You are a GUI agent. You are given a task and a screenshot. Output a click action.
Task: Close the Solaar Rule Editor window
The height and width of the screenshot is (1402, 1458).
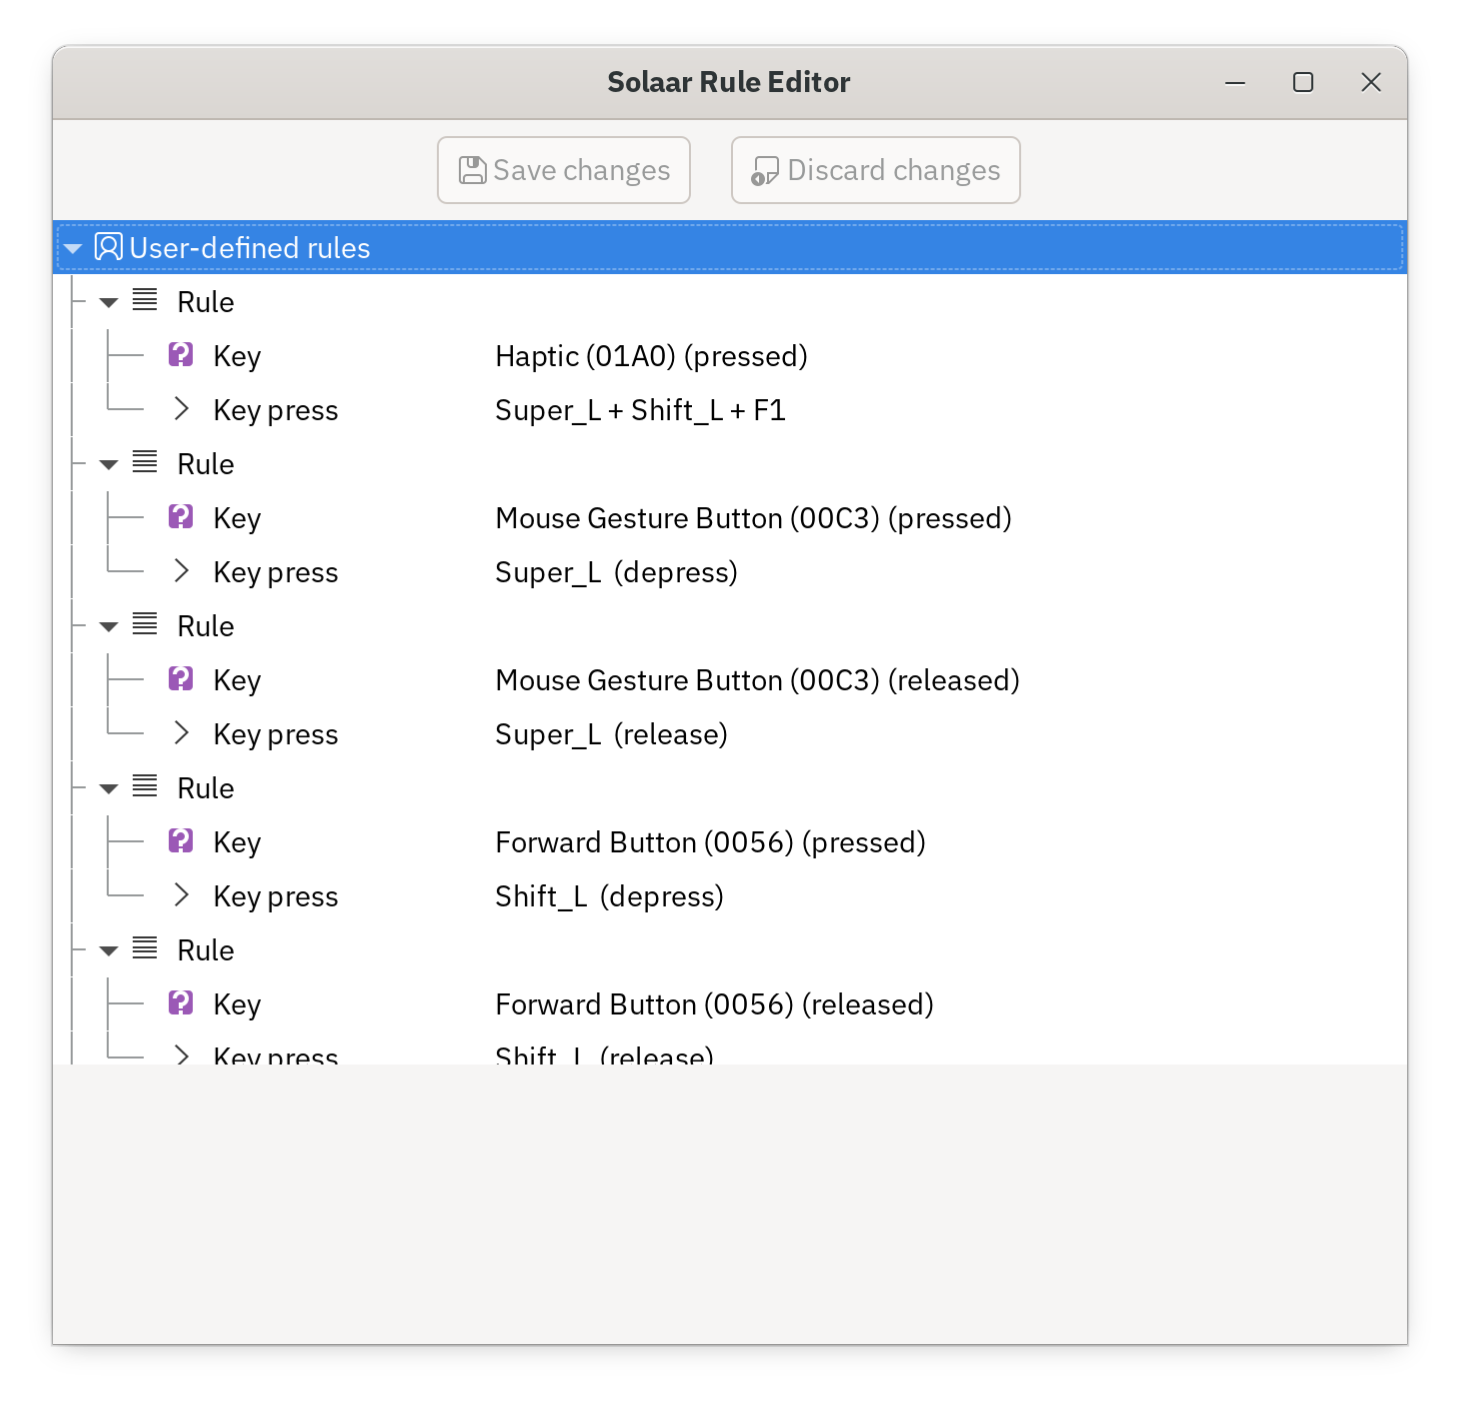pos(1371,82)
